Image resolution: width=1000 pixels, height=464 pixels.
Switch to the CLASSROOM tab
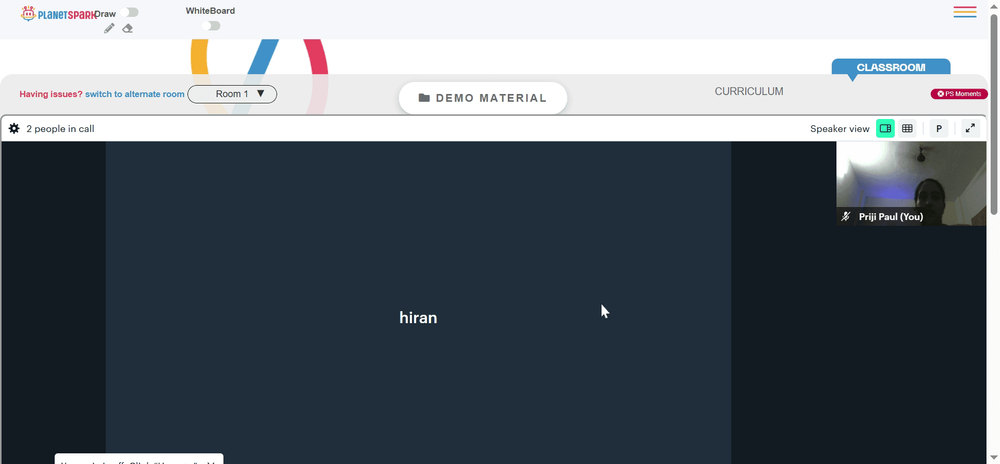coord(890,68)
